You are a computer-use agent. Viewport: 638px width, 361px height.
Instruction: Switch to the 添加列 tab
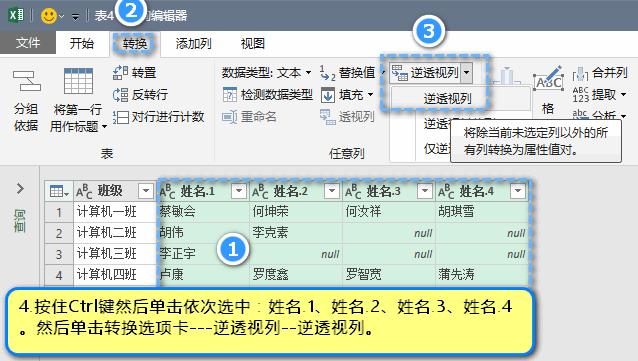pos(193,43)
